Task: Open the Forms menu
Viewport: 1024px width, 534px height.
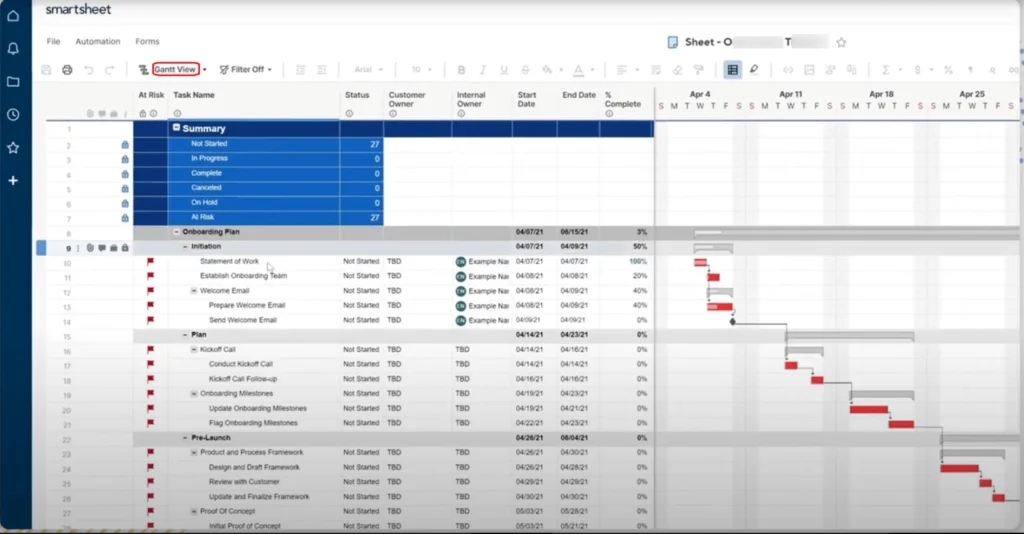Action: [x=147, y=42]
